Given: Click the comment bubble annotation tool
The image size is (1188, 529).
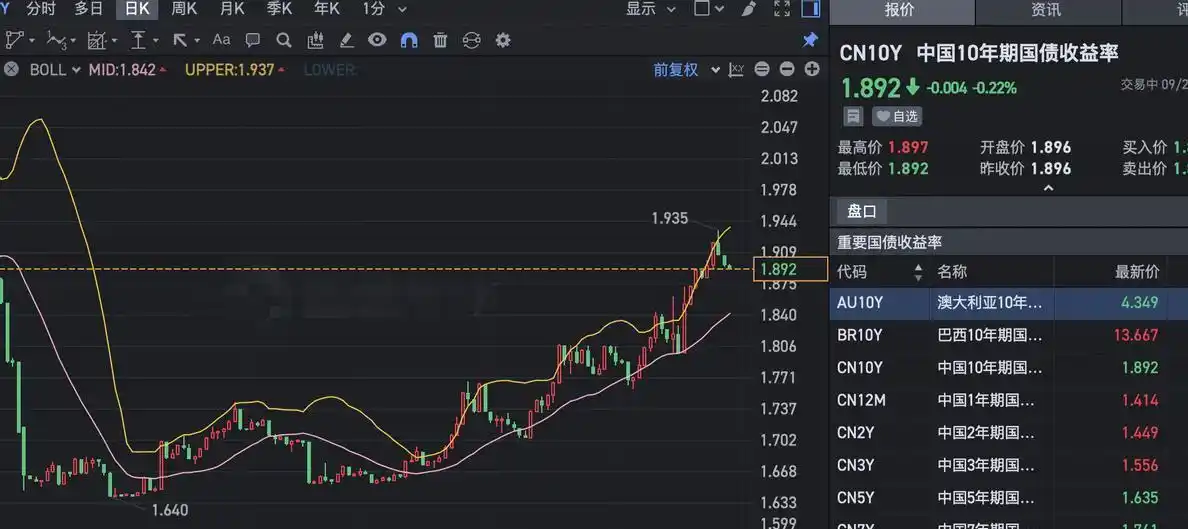Looking at the screenshot, I should 253,40.
